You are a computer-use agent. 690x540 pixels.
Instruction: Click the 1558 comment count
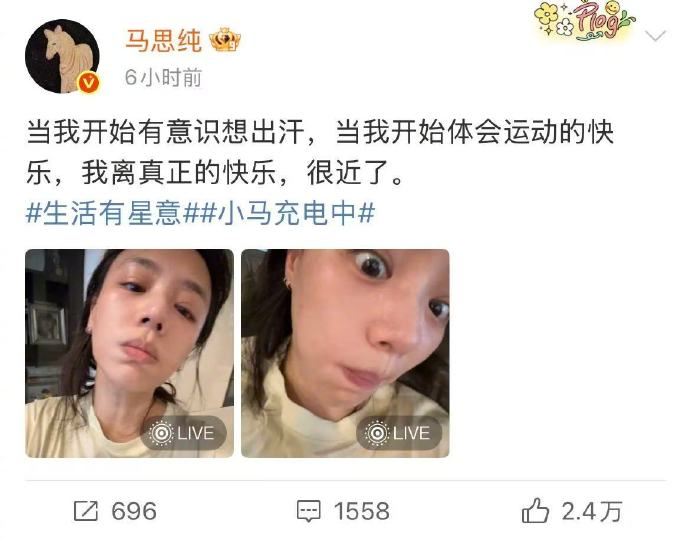click(x=361, y=511)
